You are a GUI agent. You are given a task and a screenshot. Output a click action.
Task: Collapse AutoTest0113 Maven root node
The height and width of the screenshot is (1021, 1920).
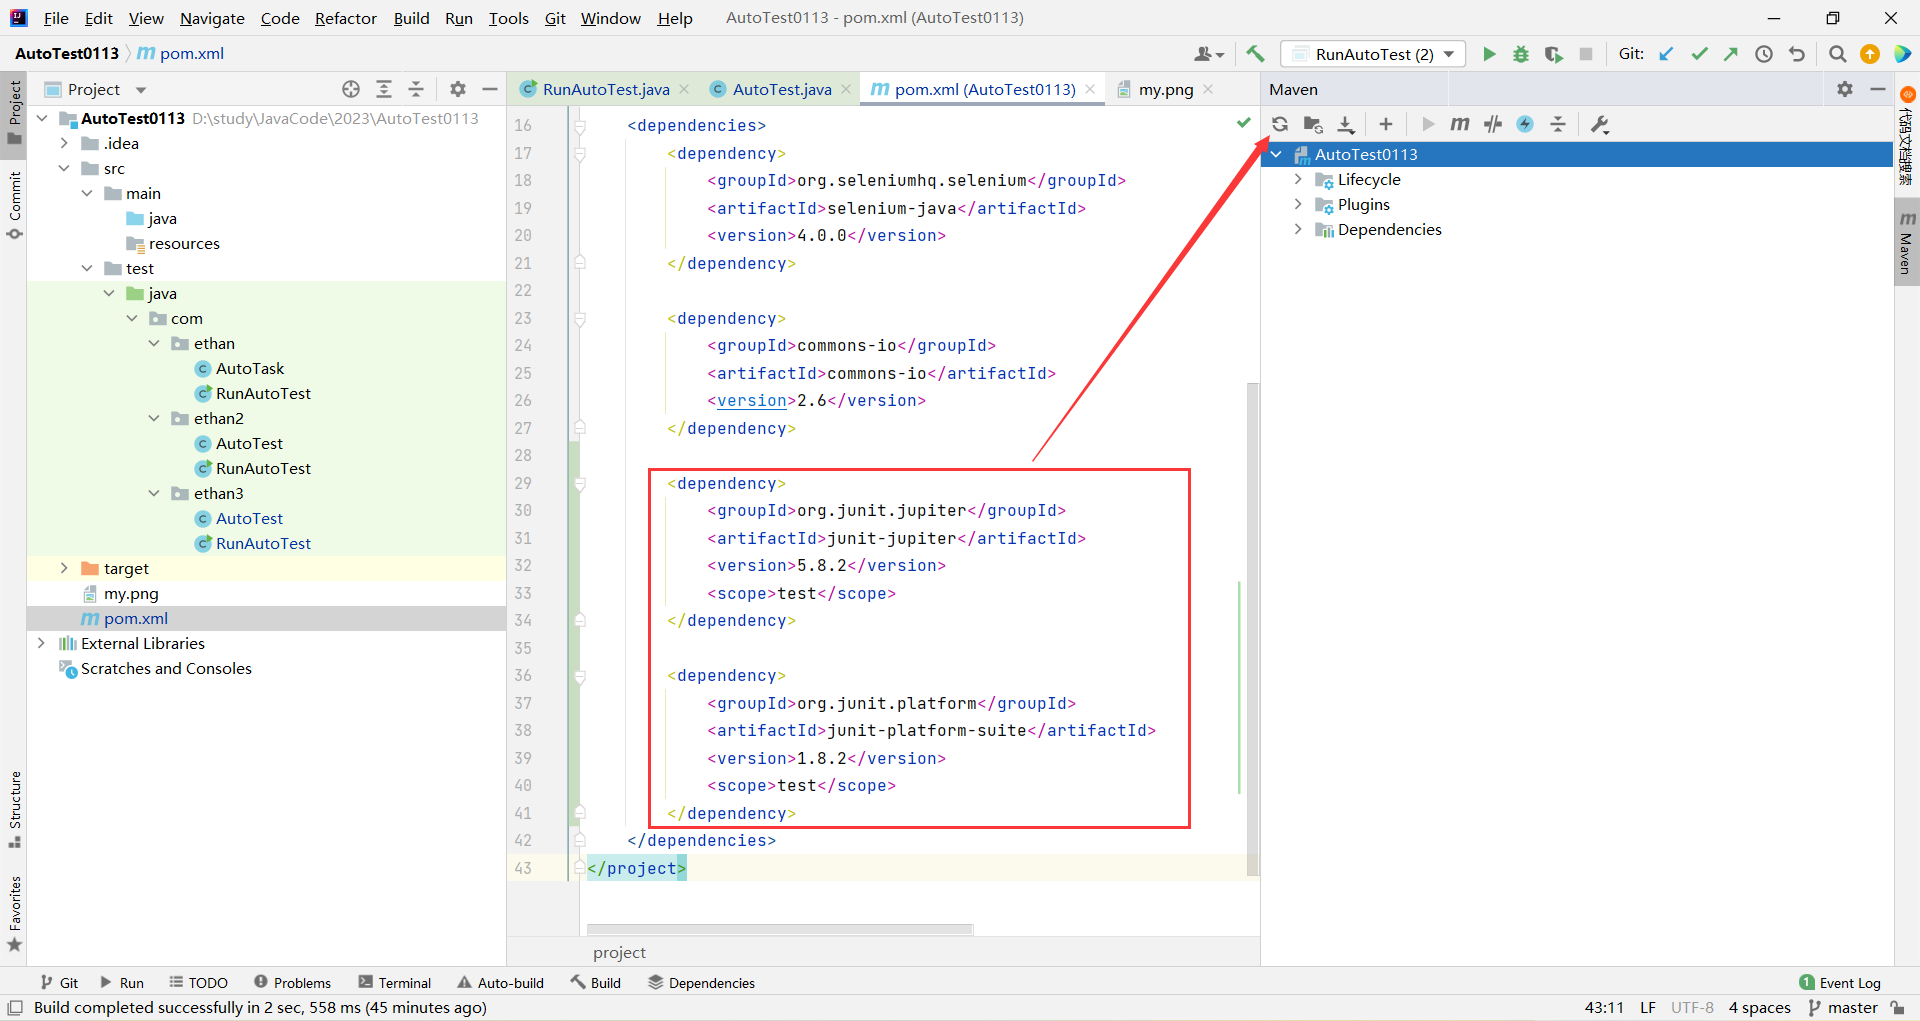(x=1276, y=154)
